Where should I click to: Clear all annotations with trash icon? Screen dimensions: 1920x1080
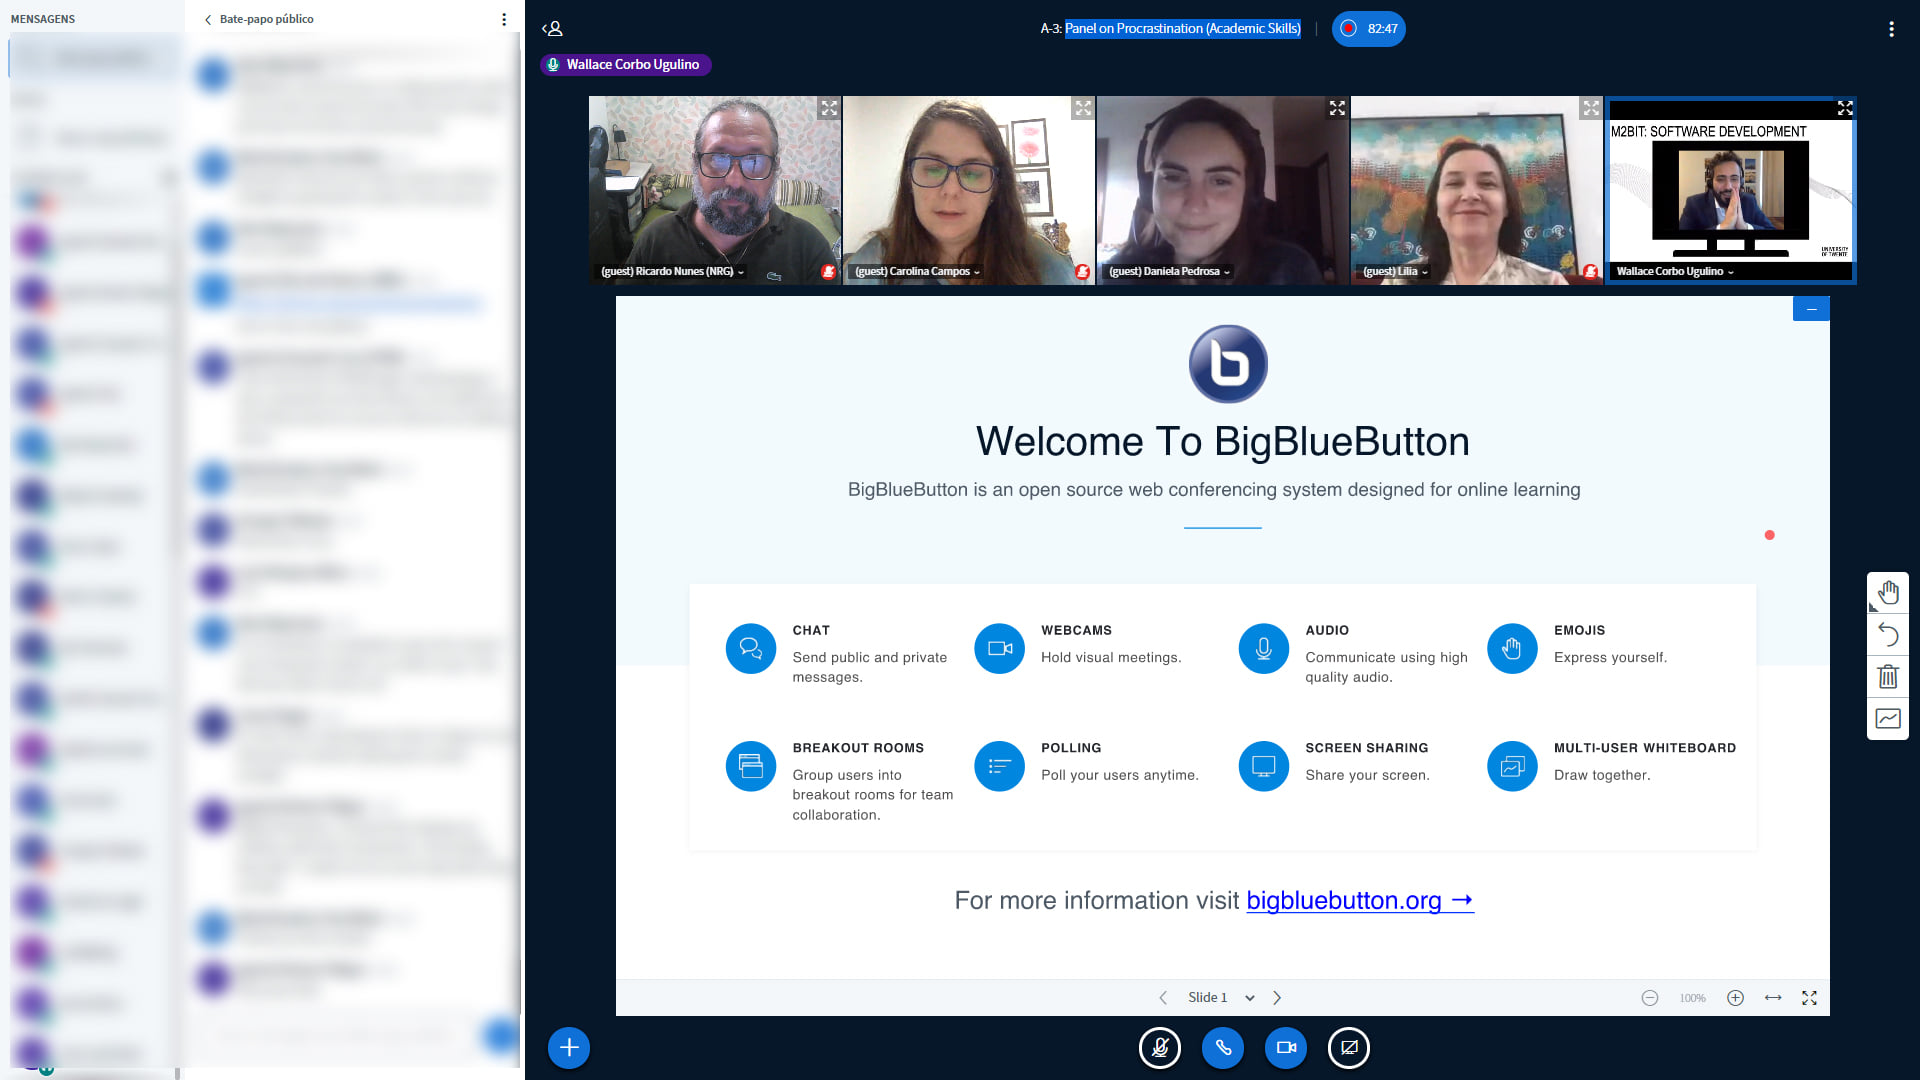[x=1888, y=677]
